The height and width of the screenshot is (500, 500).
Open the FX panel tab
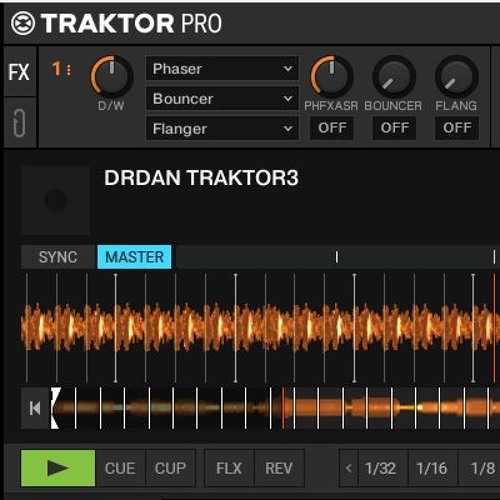click(x=19, y=72)
